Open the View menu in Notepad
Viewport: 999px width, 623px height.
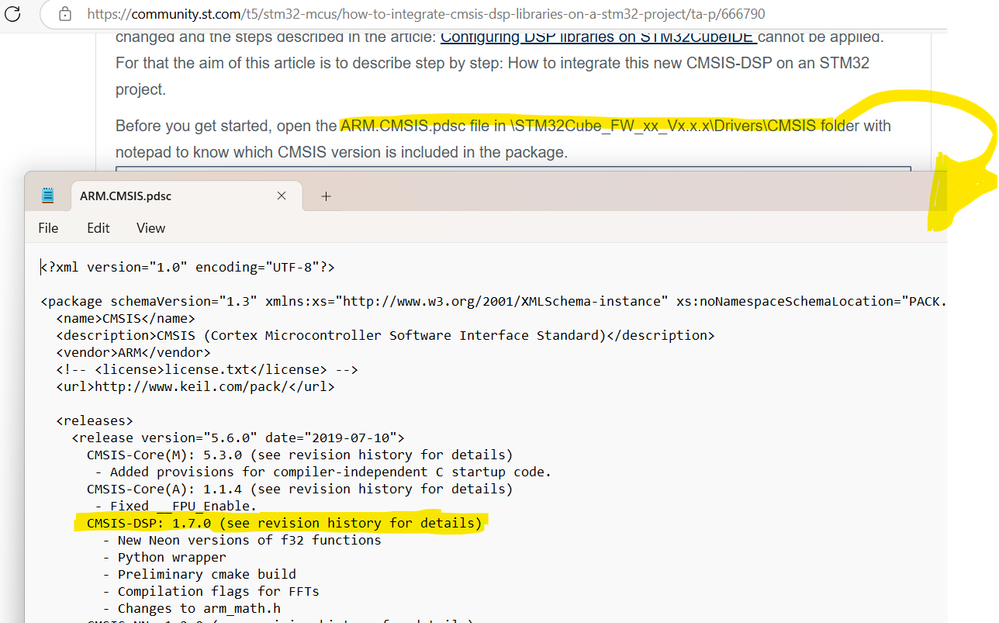tap(150, 228)
